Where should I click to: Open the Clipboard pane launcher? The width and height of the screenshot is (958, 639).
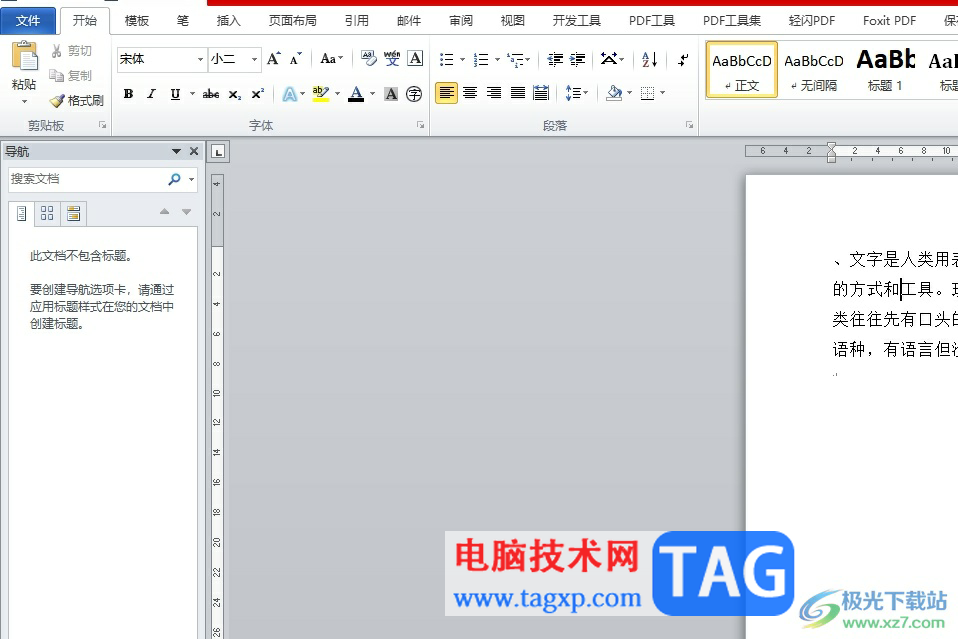(103, 125)
